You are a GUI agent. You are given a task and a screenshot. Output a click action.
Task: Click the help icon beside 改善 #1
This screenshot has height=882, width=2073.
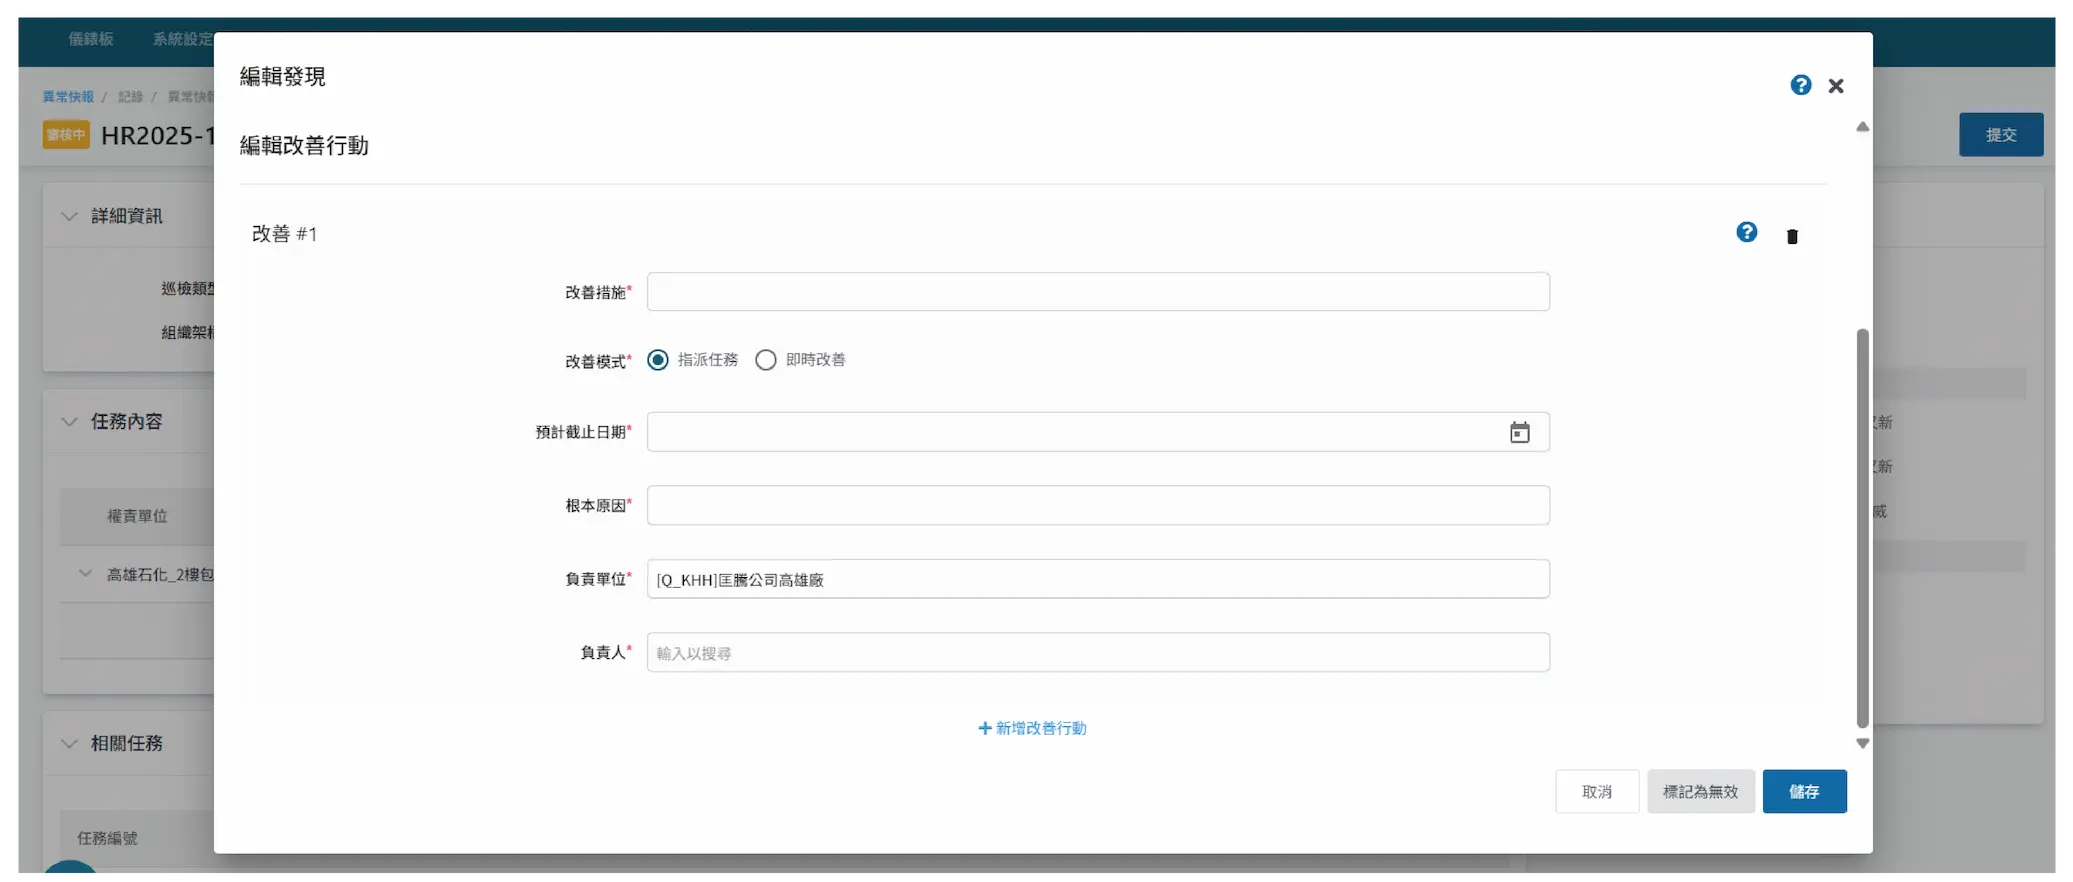(x=1746, y=233)
